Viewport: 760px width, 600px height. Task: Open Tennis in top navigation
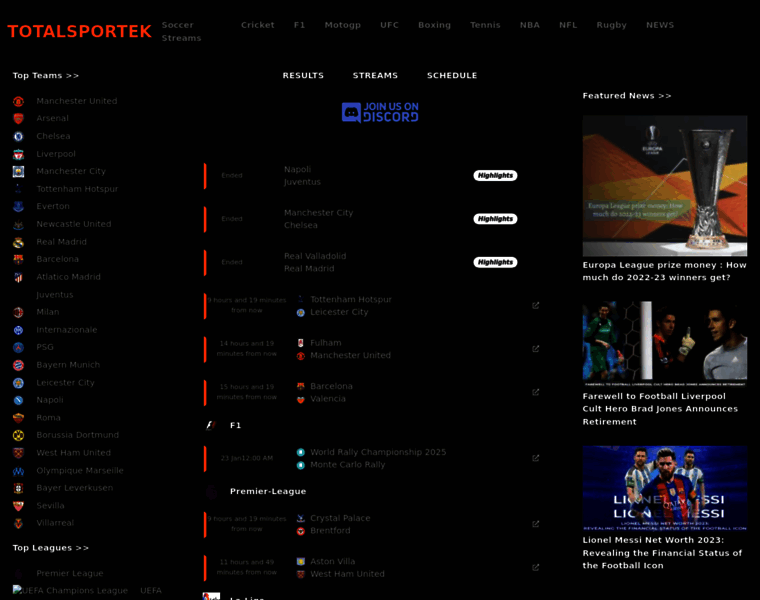[x=485, y=25]
